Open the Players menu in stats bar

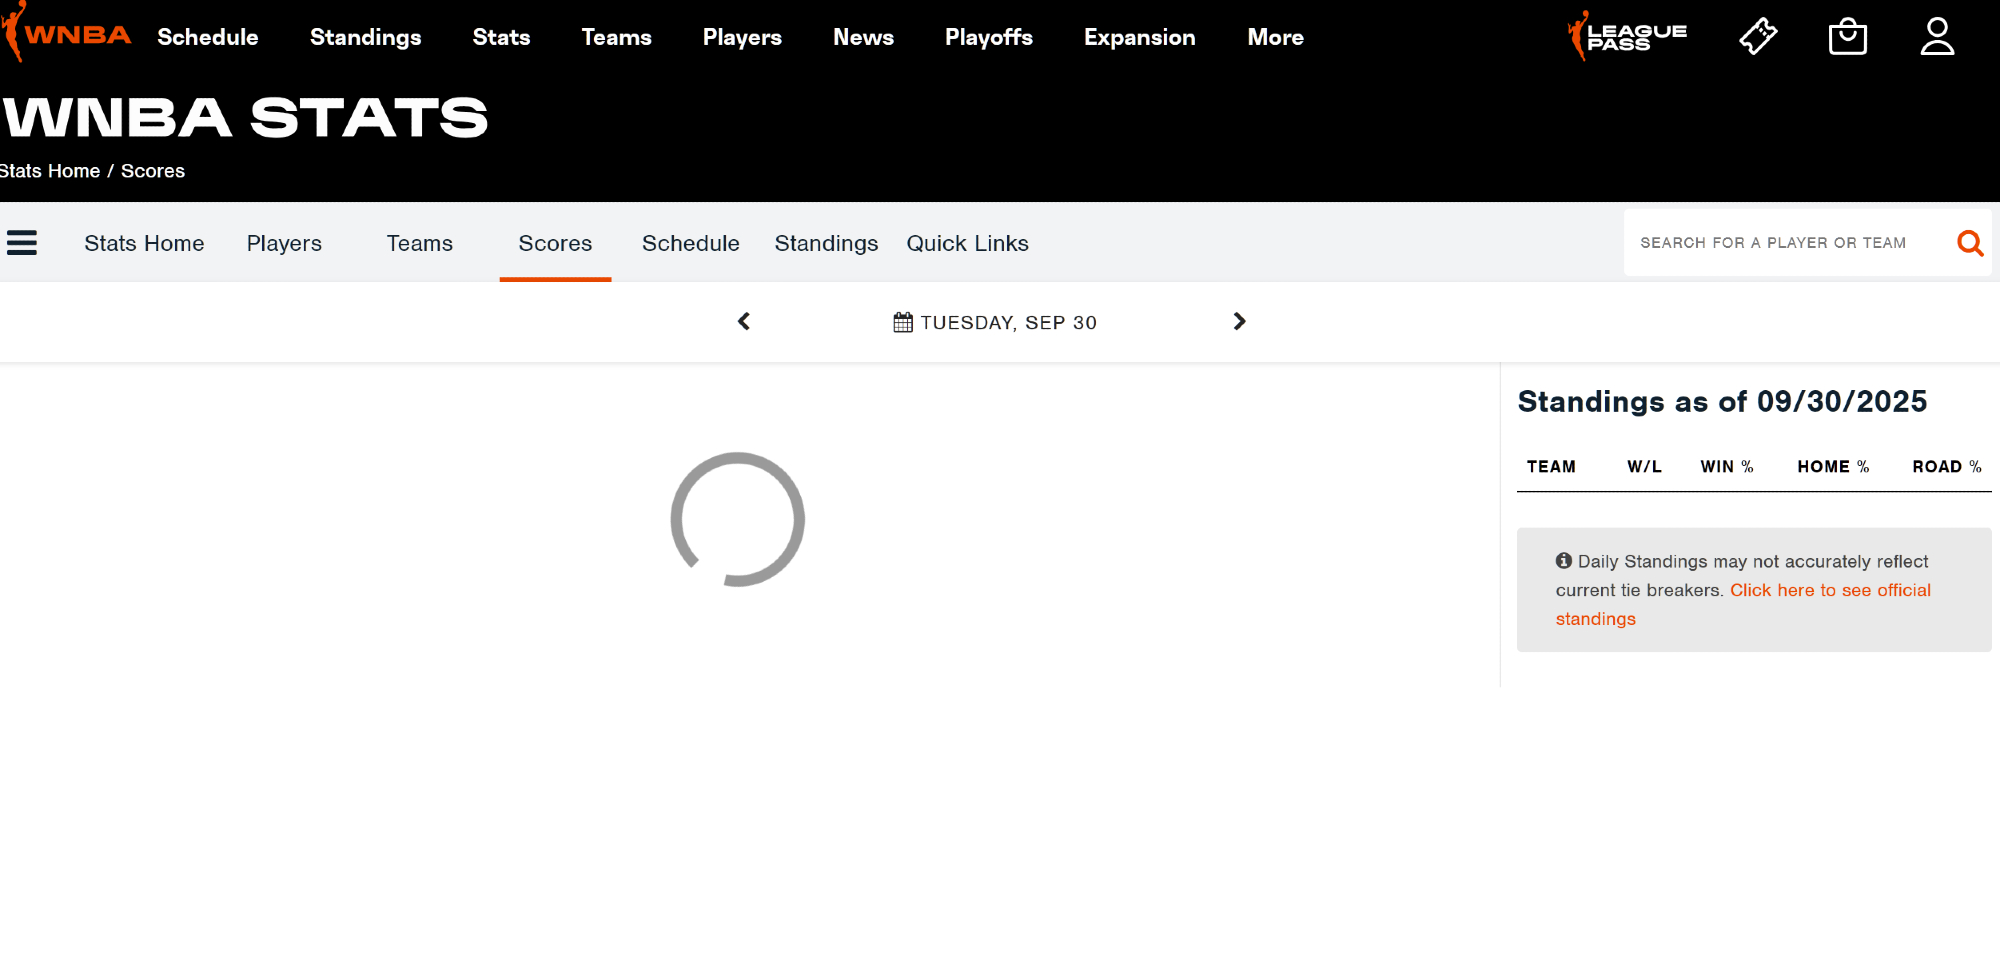(284, 243)
